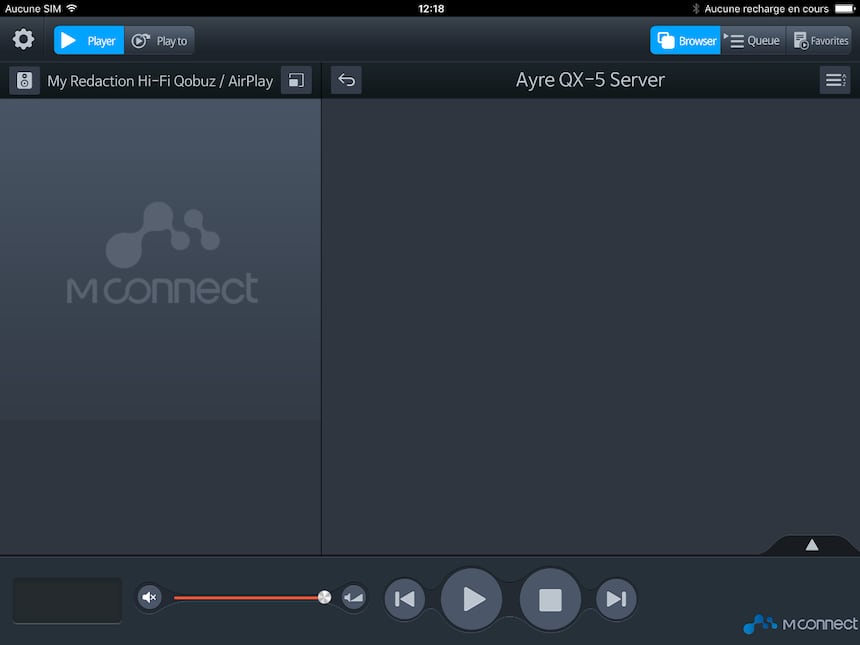860x645 pixels.
Task: Open the list view options menu
Action: 835,80
